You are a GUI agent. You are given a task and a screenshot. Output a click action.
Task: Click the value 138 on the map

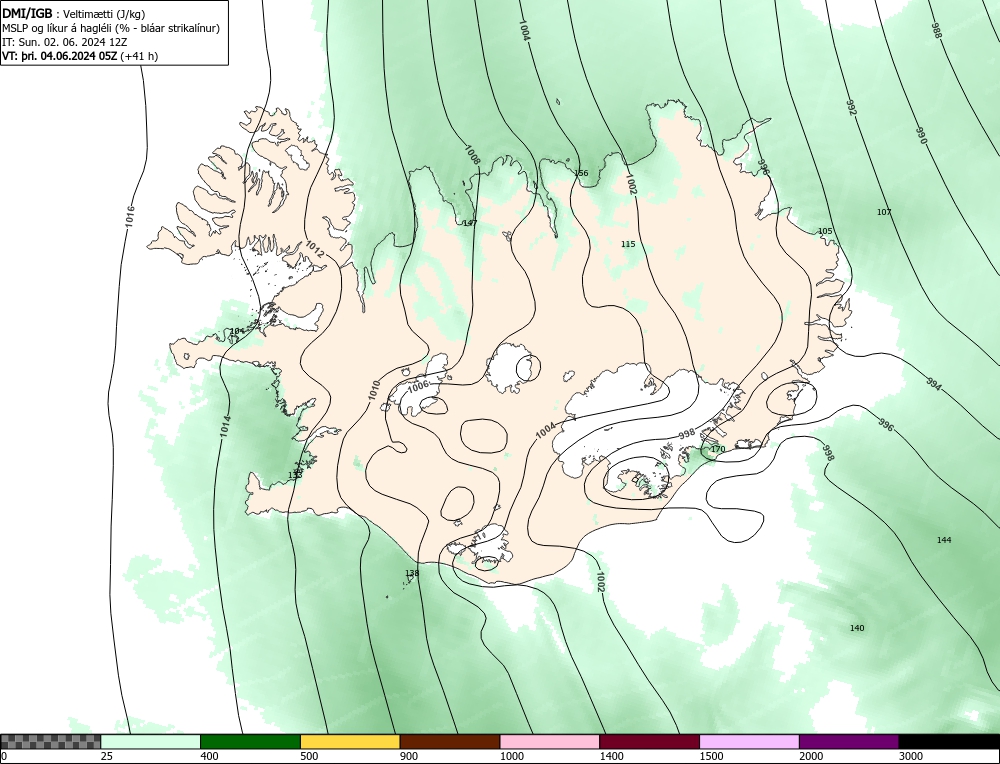(412, 573)
